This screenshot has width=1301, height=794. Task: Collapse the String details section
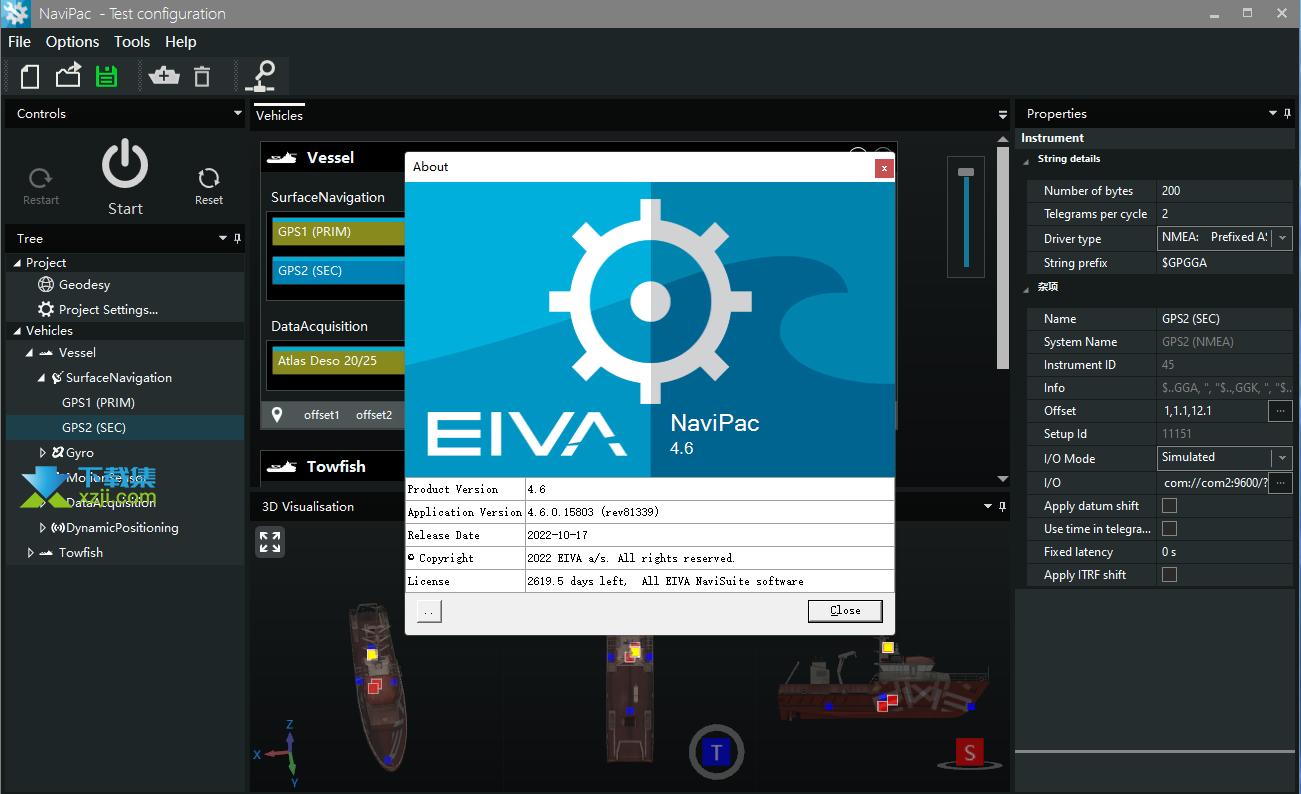point(1026,160)
